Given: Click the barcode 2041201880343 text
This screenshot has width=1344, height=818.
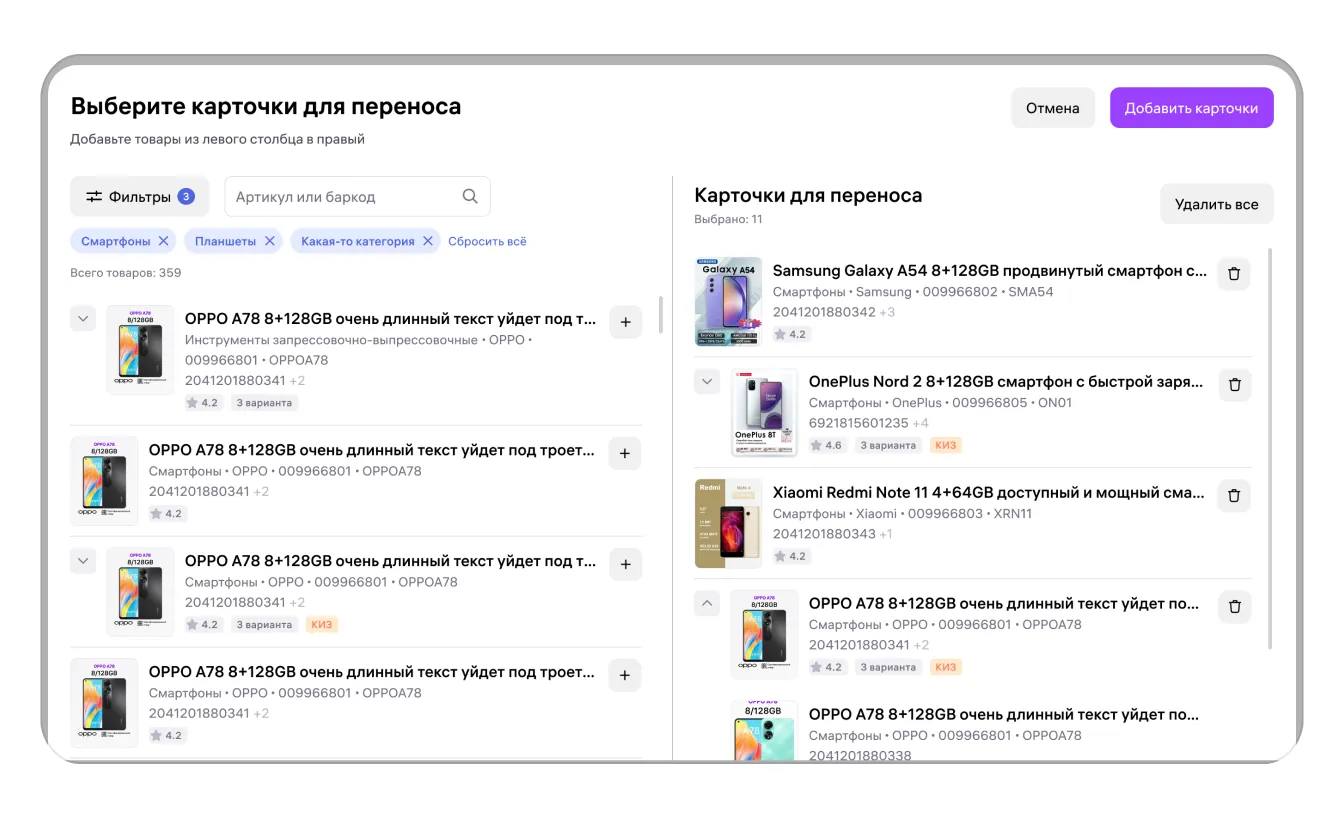Looking at the screenshot, I should coord(824,534).
